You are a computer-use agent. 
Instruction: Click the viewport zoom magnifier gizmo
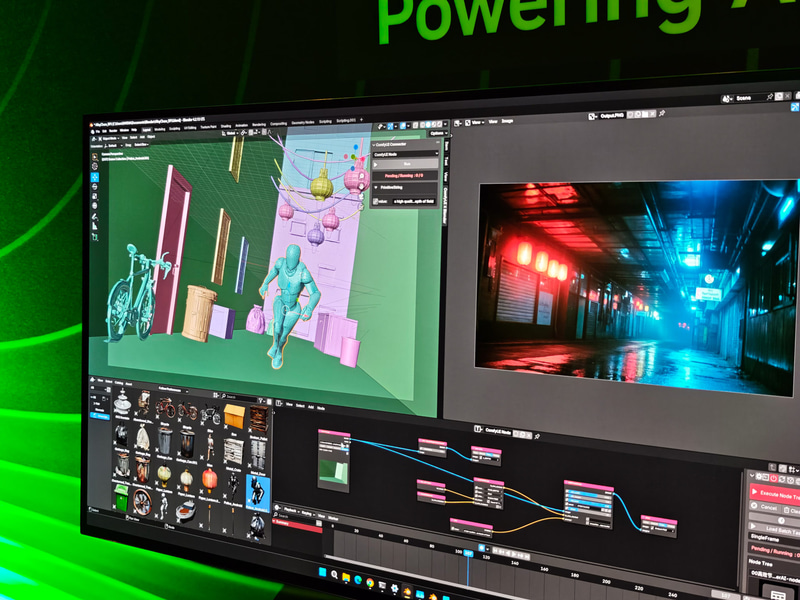point(362,176)
